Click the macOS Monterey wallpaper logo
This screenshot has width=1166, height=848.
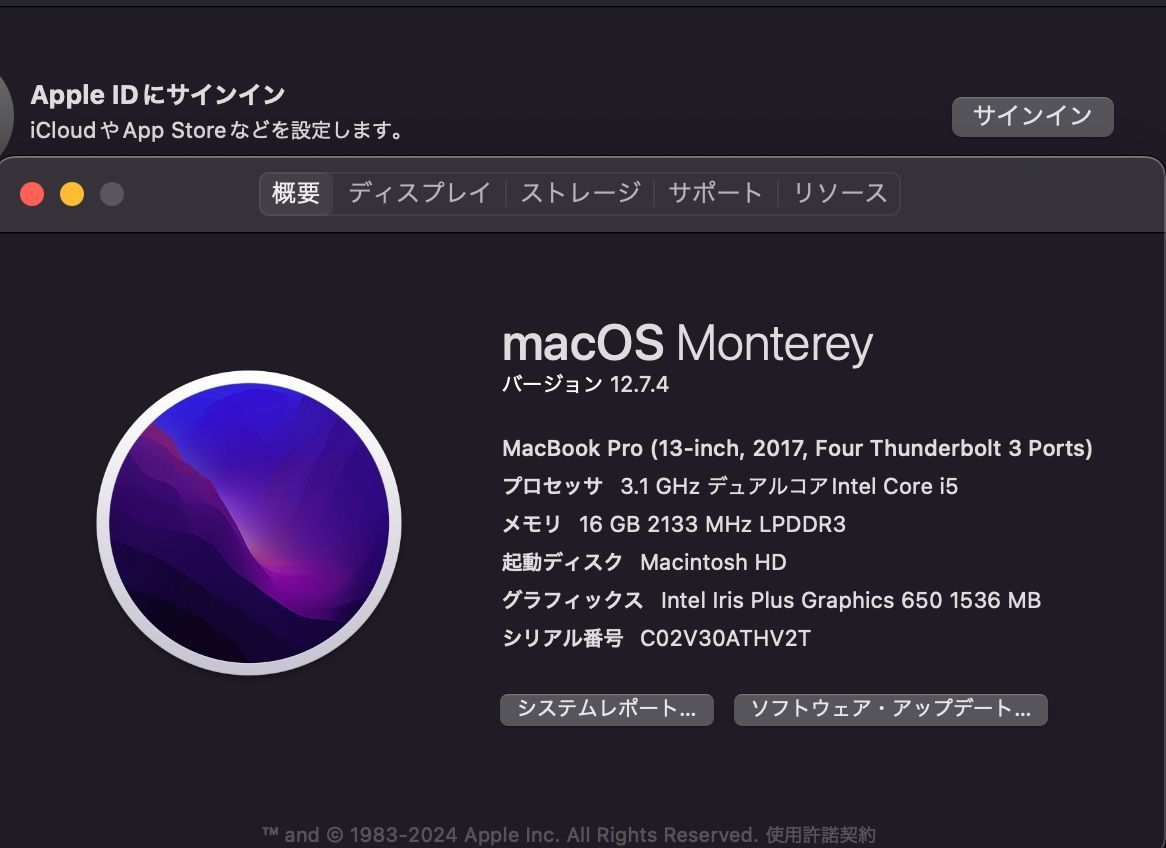tap(249, 523)
